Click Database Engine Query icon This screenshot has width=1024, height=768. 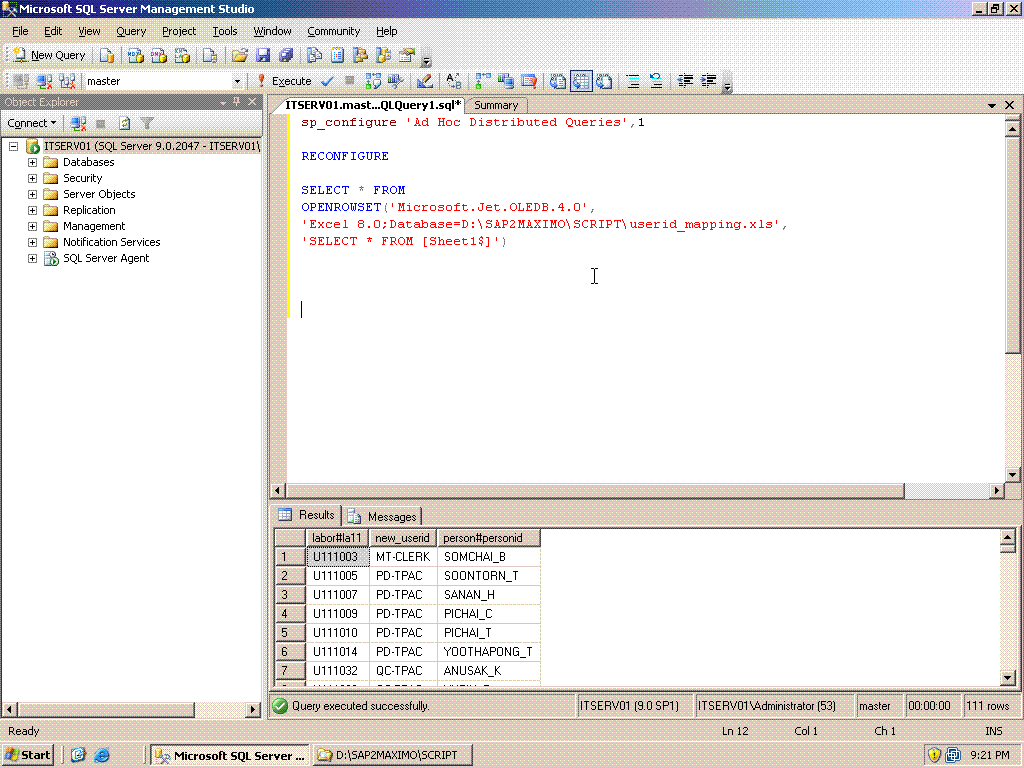coord(107,56)
